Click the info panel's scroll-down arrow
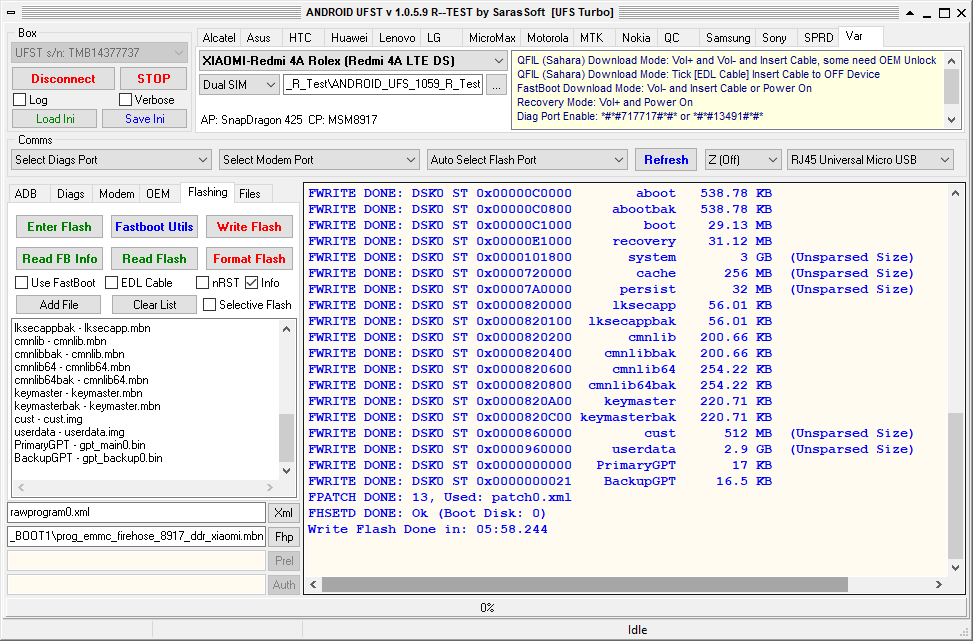Screen dimensions: 973x641 pyautogui.click(x=952, y=120)
